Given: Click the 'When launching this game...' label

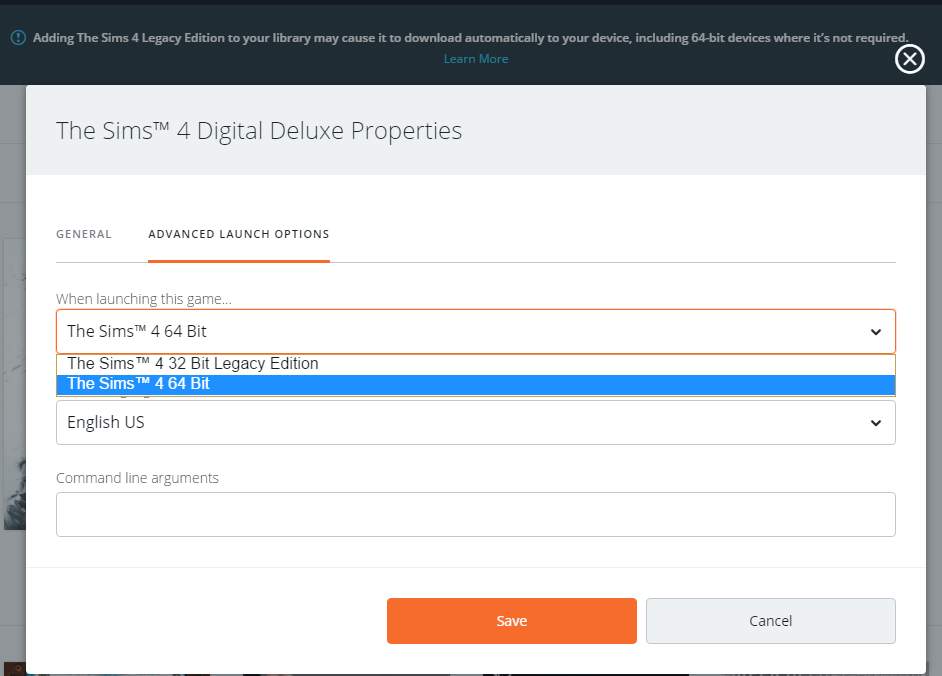Looking at the screenshot, I should pos(144,299).
